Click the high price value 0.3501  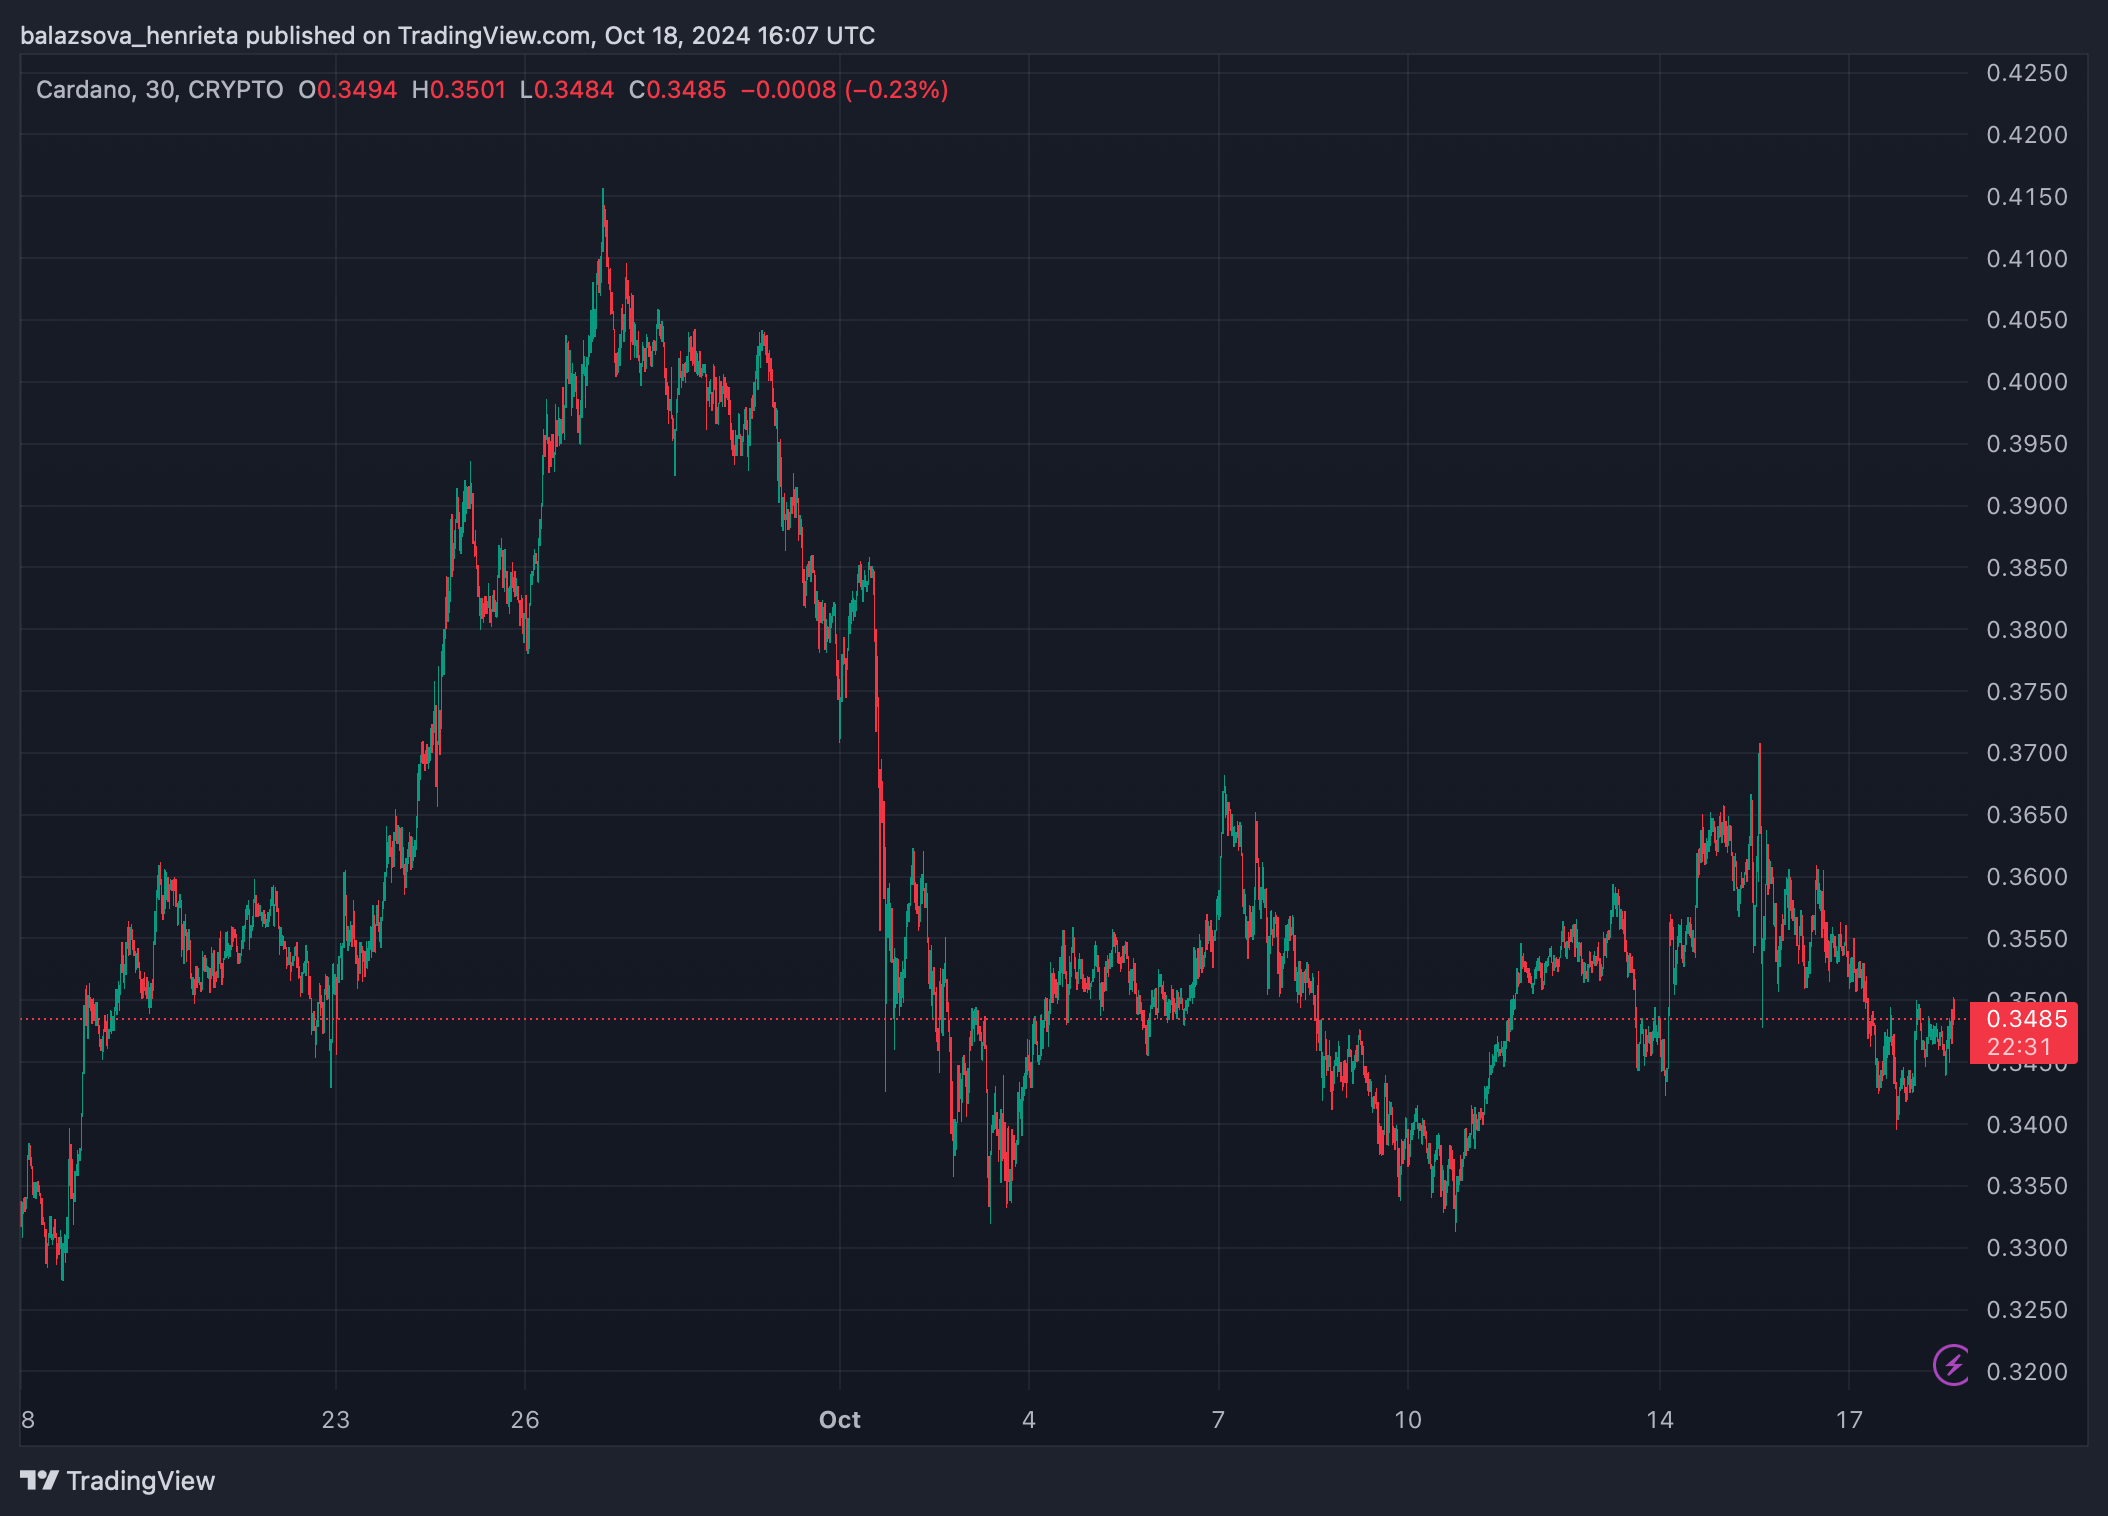pyautogui.click(x=468, y=90)
